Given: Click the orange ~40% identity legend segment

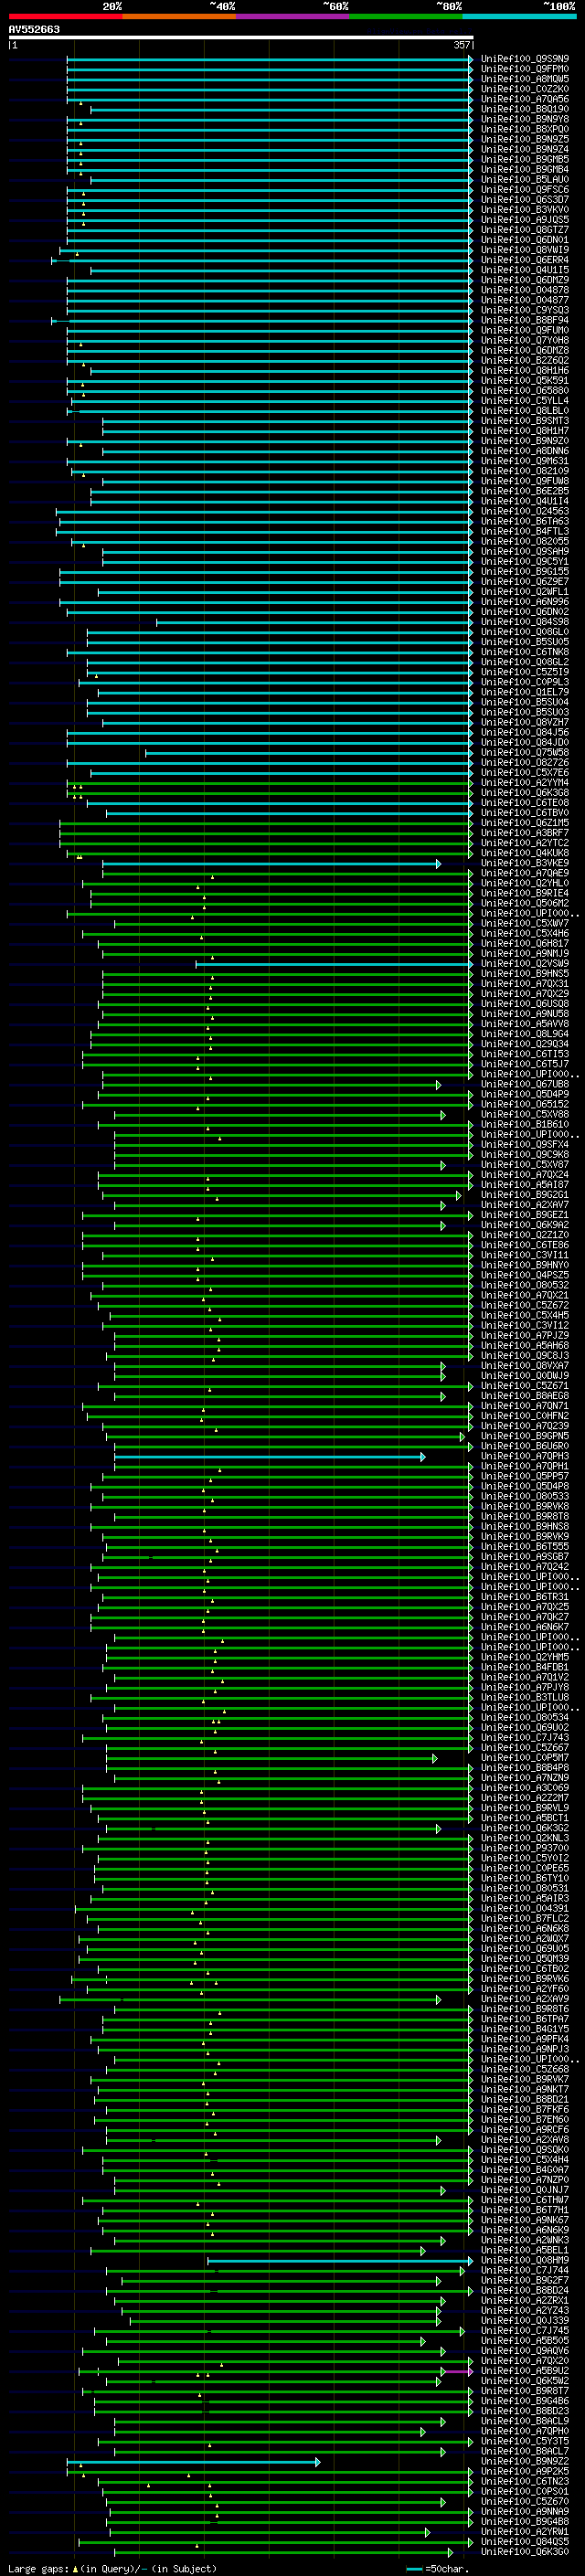Looking at the screenshot, I should point(179,16).
